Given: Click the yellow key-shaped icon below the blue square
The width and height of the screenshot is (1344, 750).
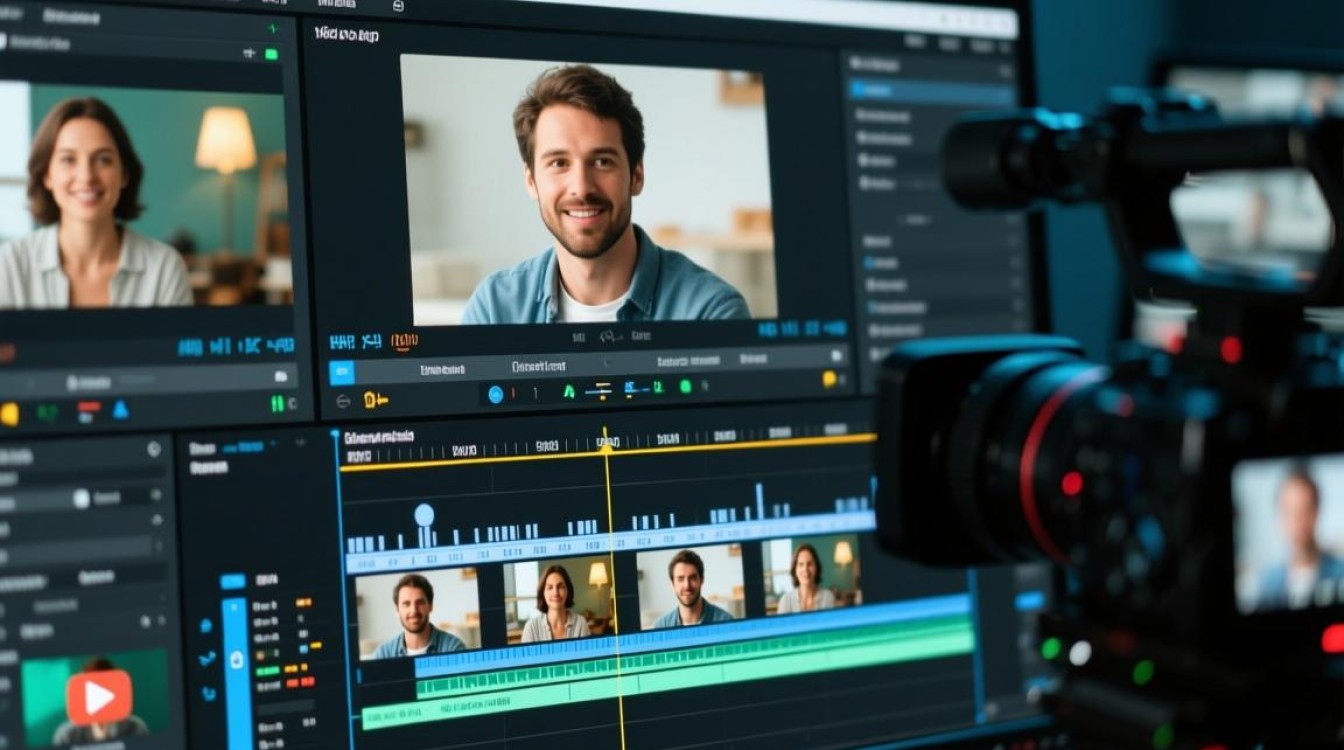Looking at the screenshot, I should [375, 400].
